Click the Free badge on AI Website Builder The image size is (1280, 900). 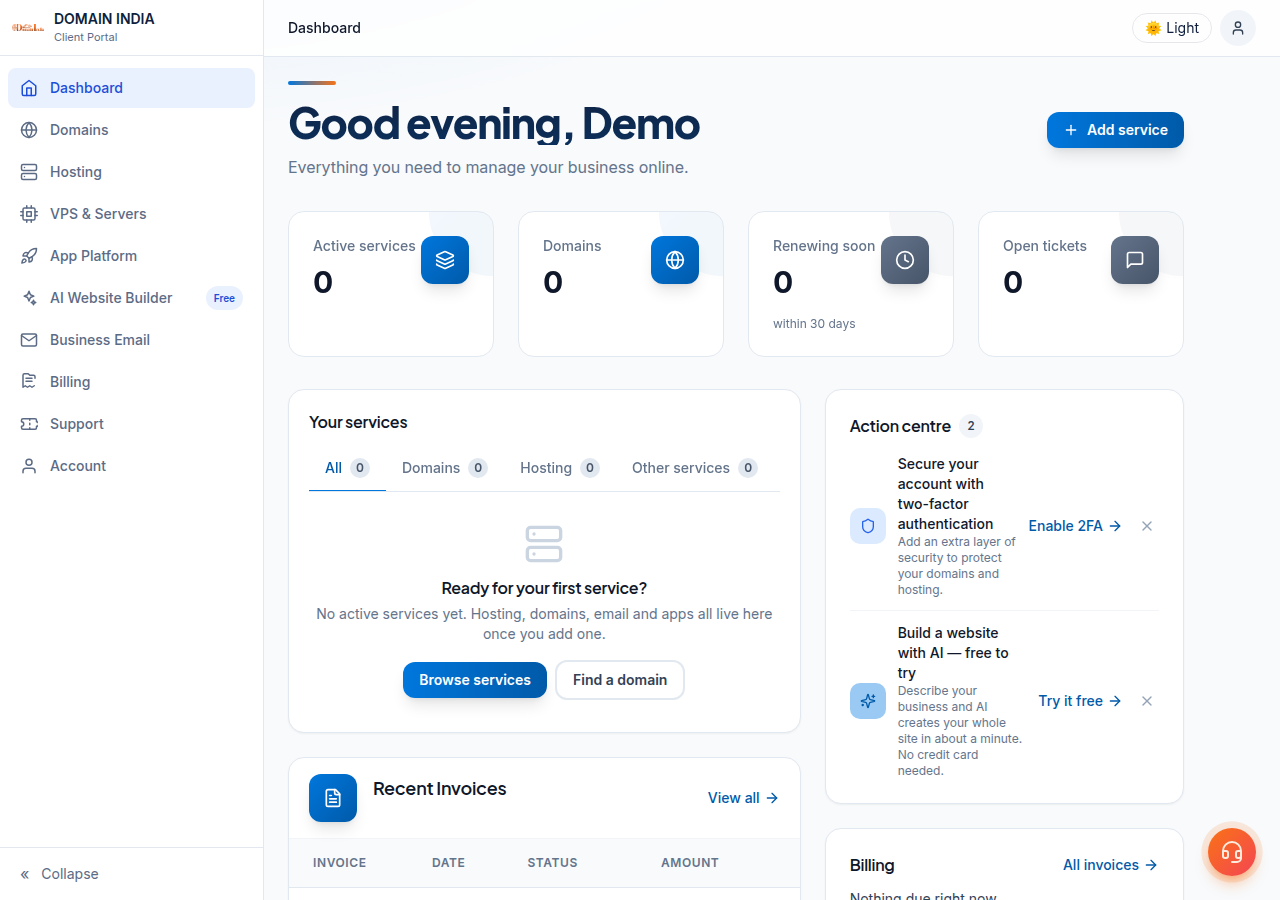point(224,298)
